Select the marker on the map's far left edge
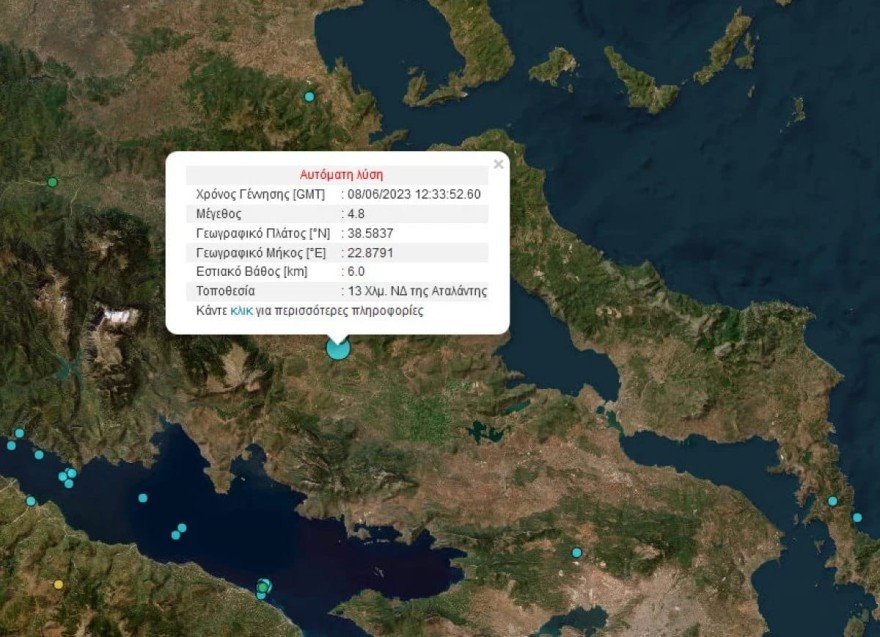 click(10, 444)
